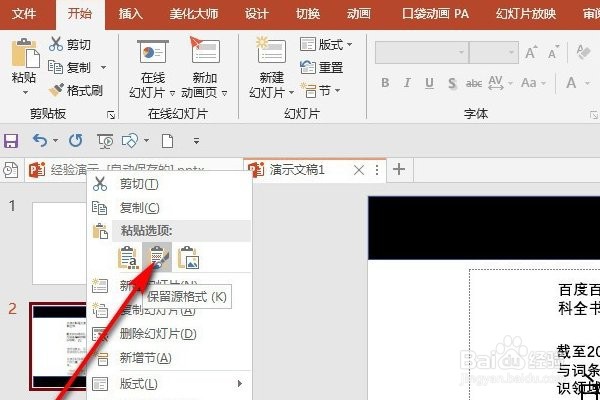600x400 pixels.
Task: Toggle italic I formatting
Action: [x=407, y=83]
